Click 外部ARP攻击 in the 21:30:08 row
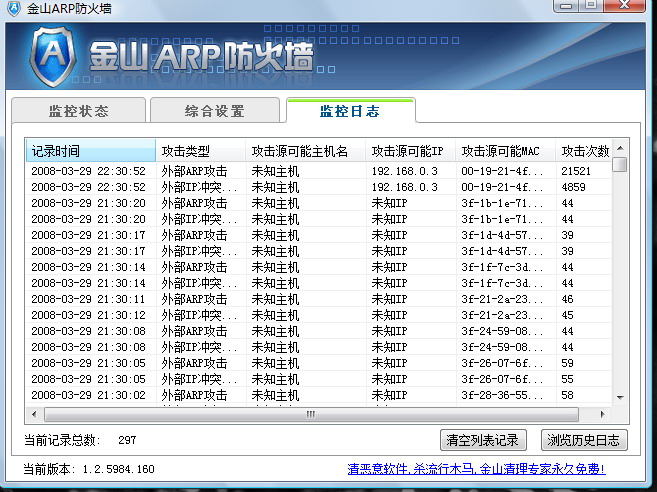This screenshot has height=492, width=657. [194, 331]
